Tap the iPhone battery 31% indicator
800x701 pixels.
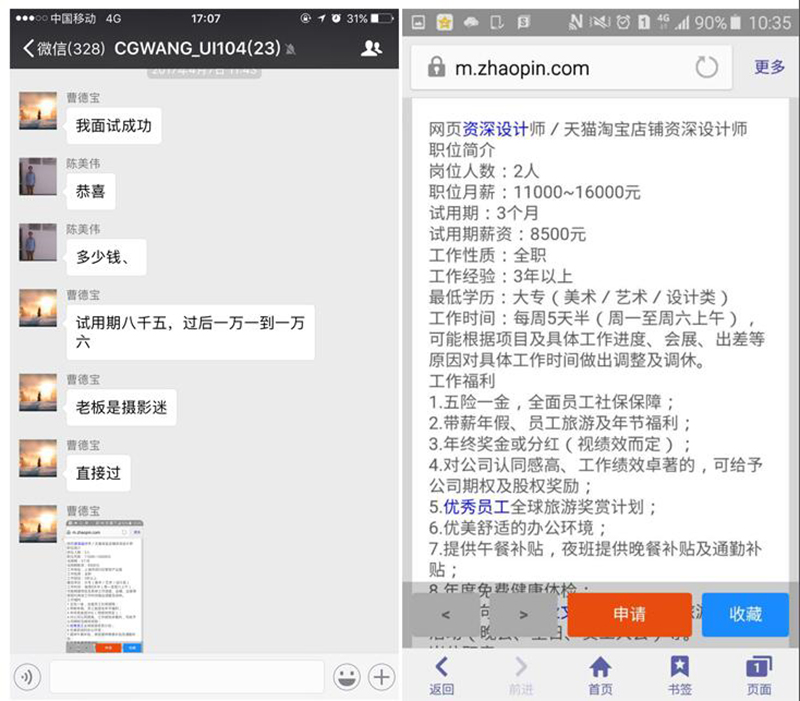(x=370, y=19)
